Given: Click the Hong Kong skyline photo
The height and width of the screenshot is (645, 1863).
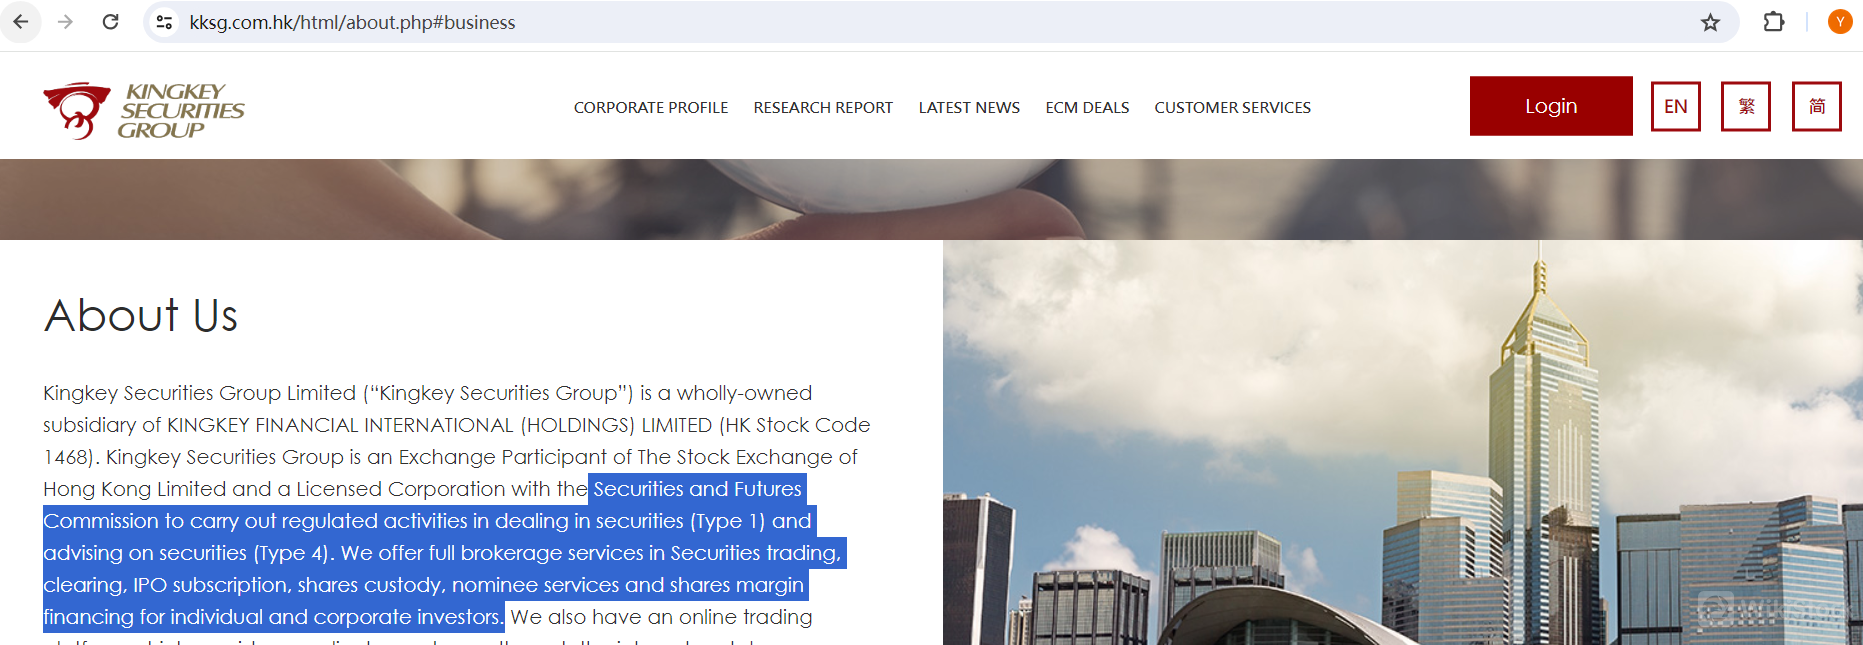Looking at the screenshot, I should pos(1402,442).
